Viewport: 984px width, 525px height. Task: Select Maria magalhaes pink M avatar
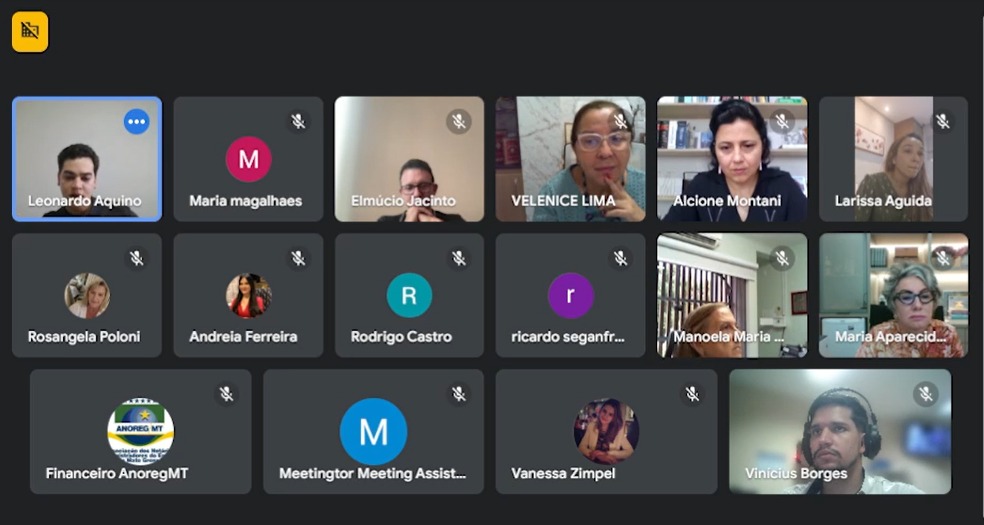tap(248, 159)
